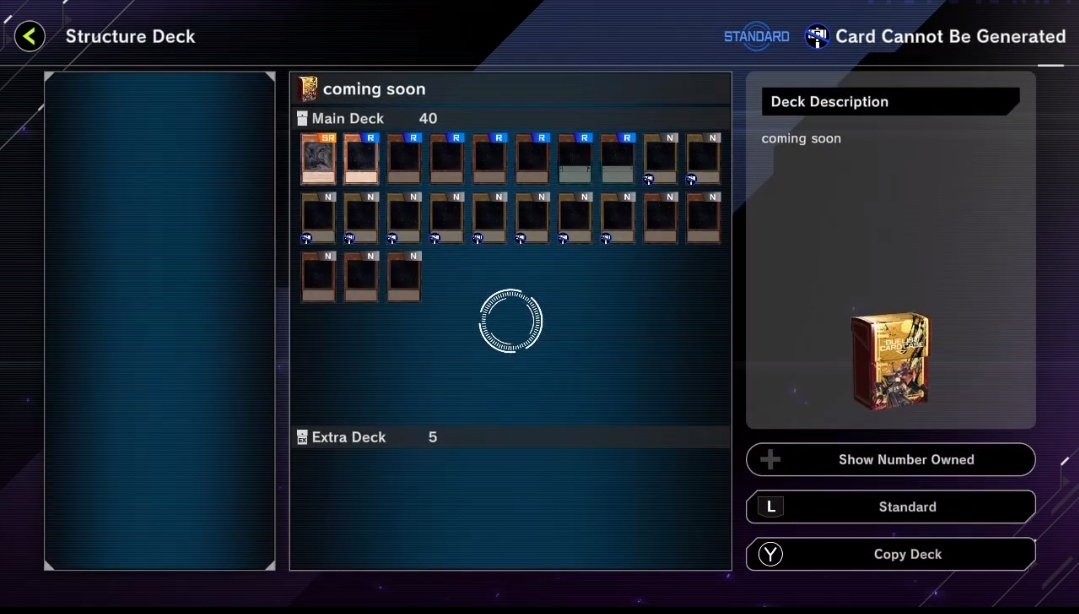The height and width of the screenshot is (614, 1079).
Task: Click the deck box icon beside the "coming soon" title
Action: 308,89
